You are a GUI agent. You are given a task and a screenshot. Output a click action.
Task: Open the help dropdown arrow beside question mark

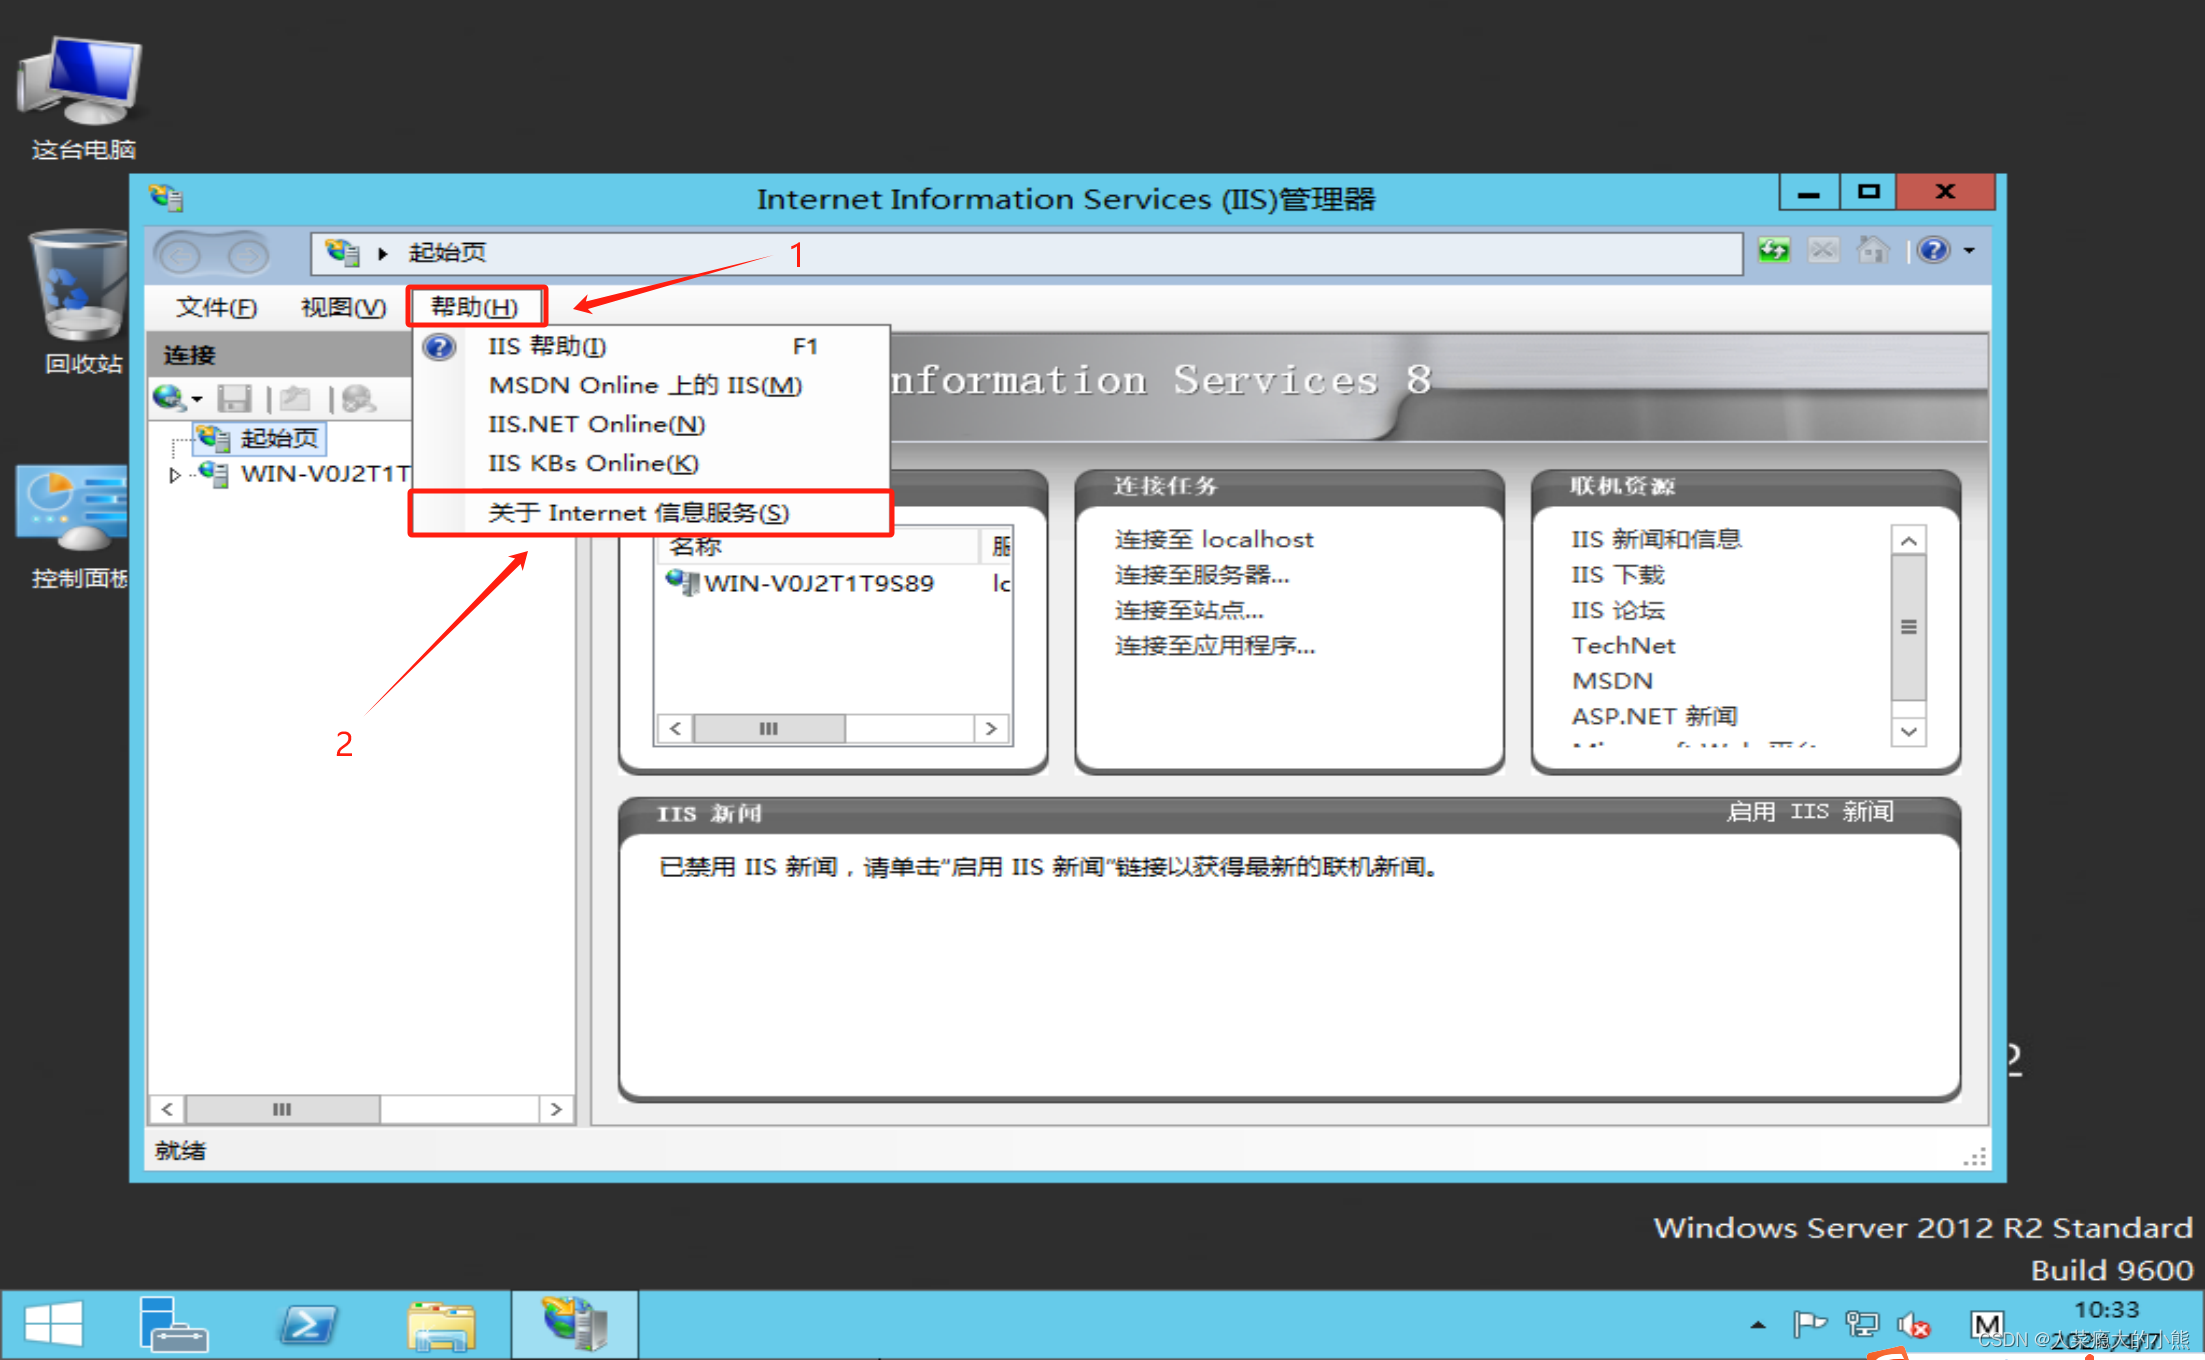pyautogui.click(x=1969, y=250)
